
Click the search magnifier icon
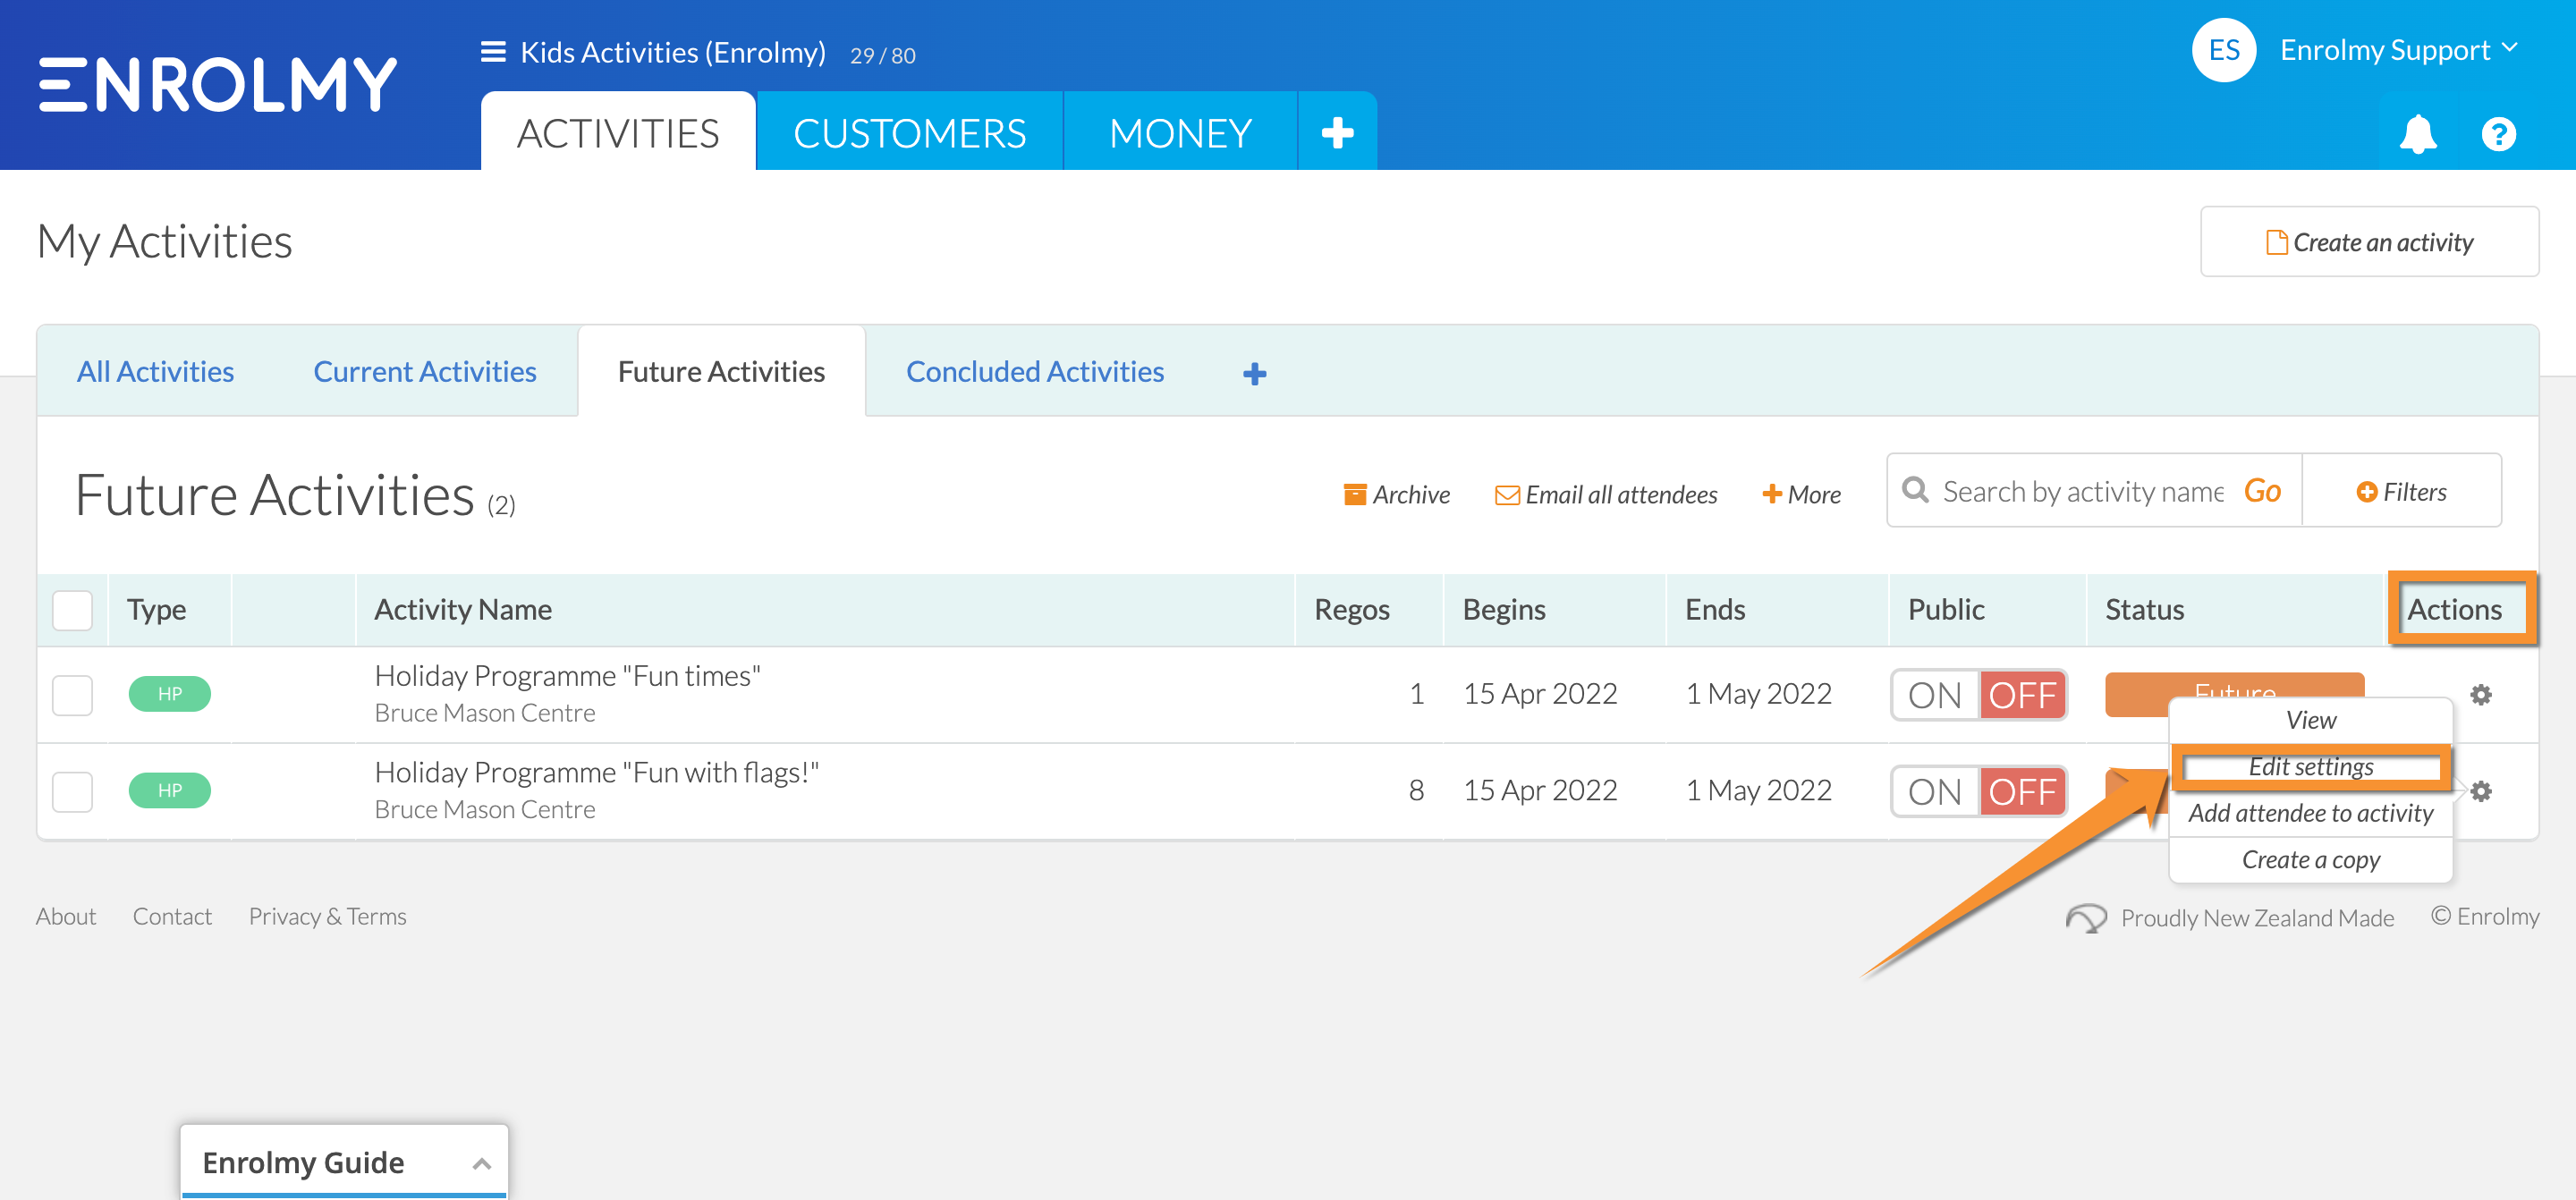(x=1915, y=490)
